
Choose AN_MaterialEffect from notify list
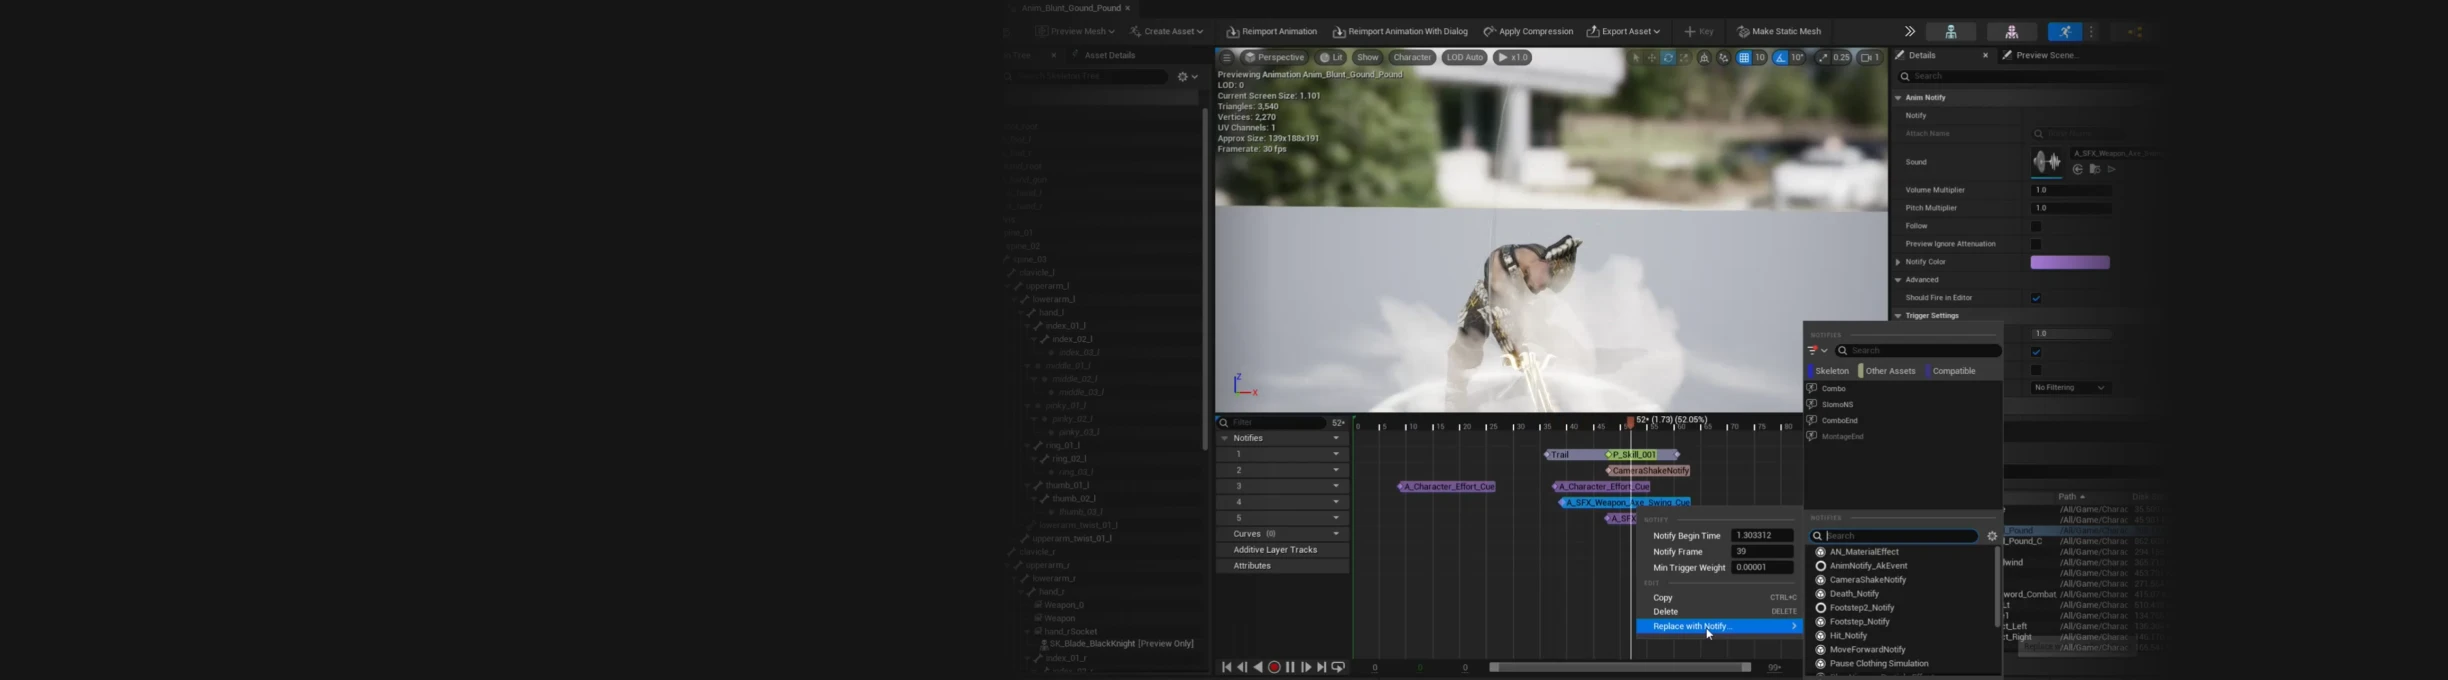[x=1864, y=552]
